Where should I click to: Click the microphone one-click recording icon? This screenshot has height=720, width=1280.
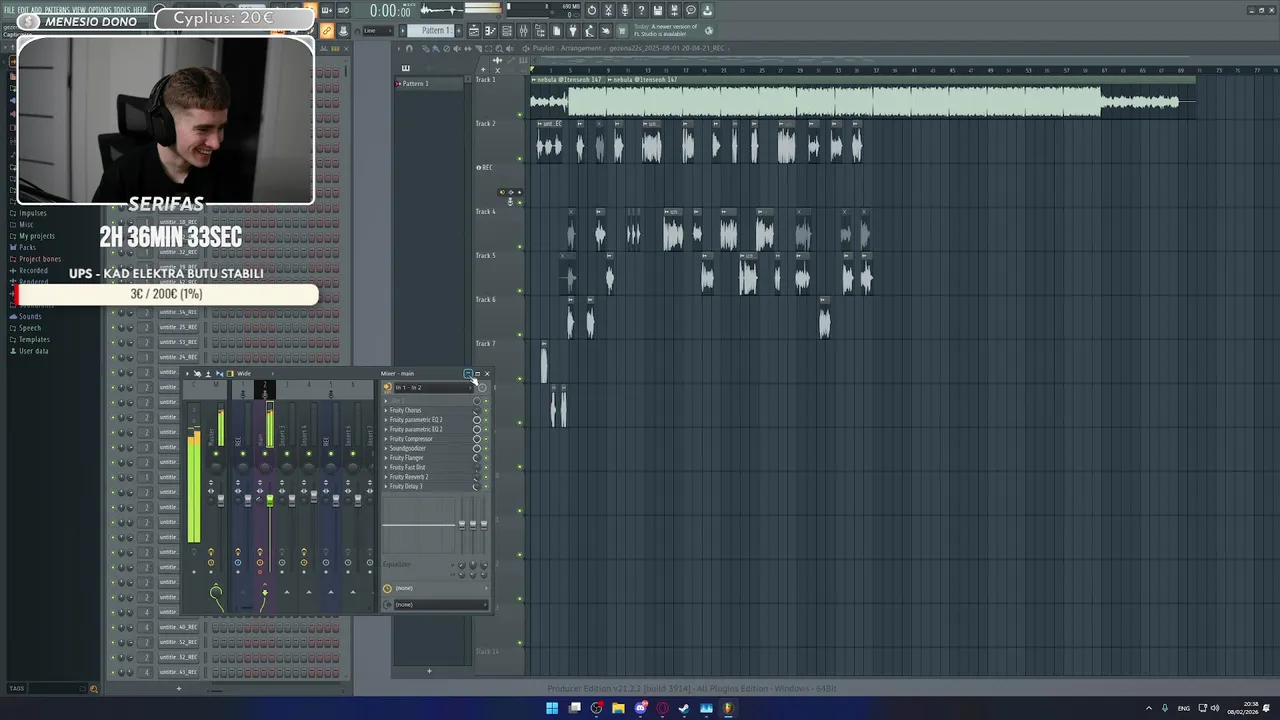click(x=625, y=11)
